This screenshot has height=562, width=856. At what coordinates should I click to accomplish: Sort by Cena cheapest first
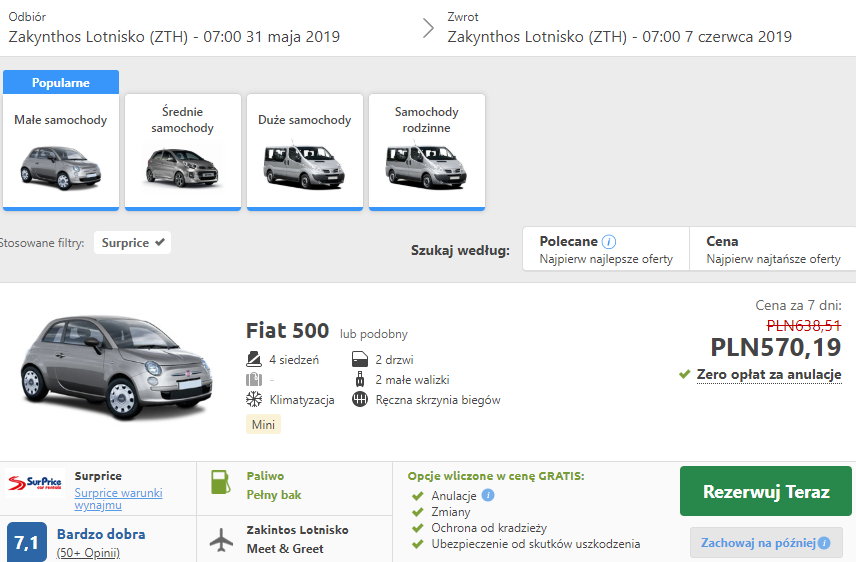coord(772,250)
